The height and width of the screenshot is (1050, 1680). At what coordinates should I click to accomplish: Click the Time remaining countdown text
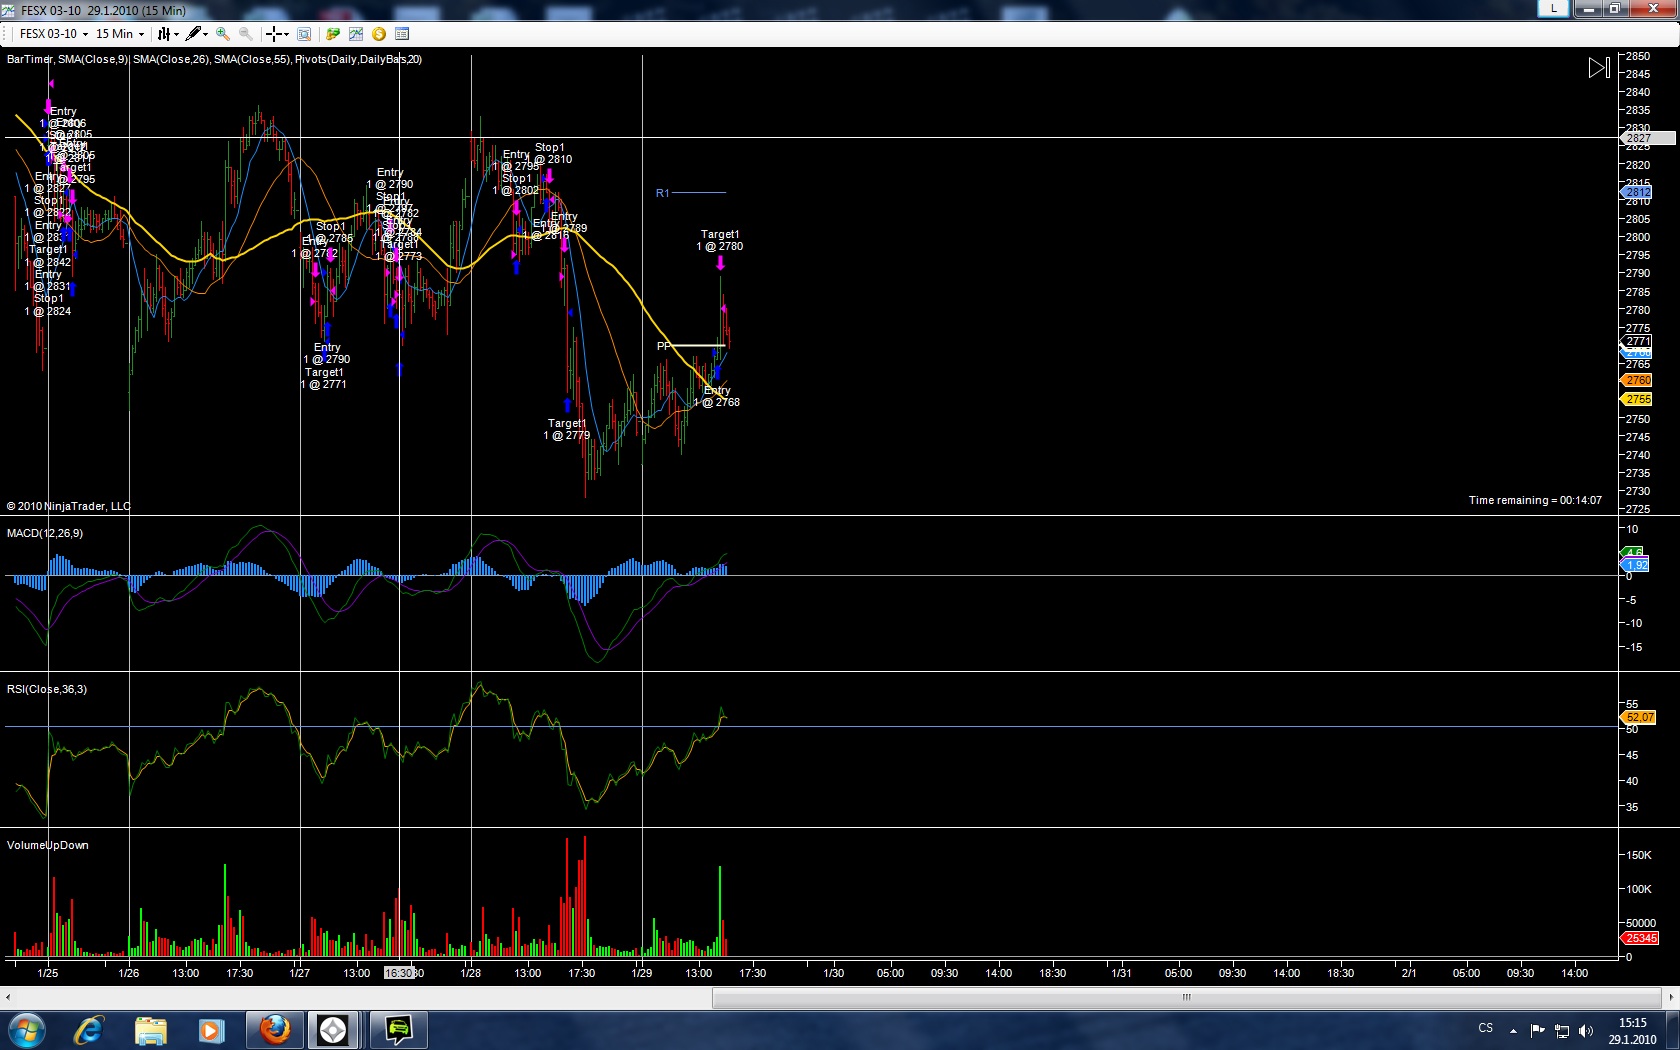[1535, 500]
